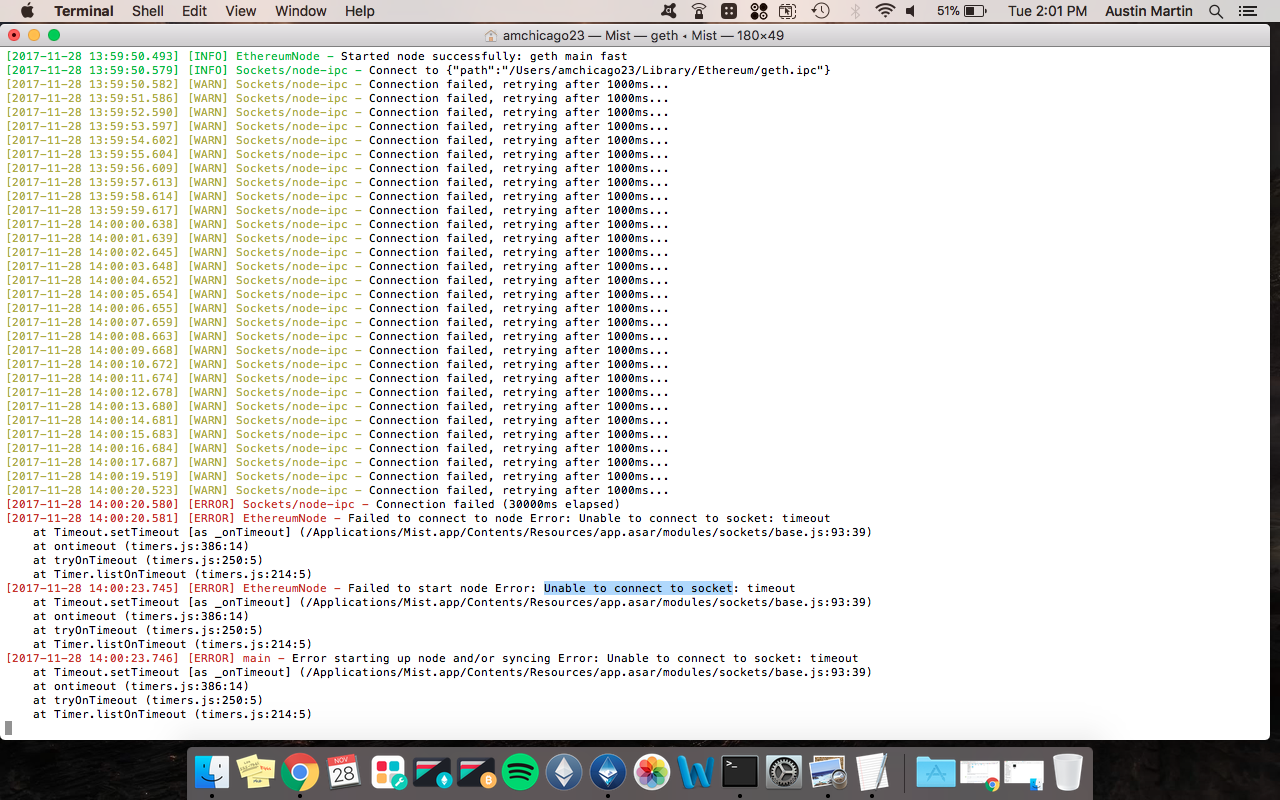
Task: Click the 'Error starting up node and/or syncing' line
Action: click(x=432, y=658)
